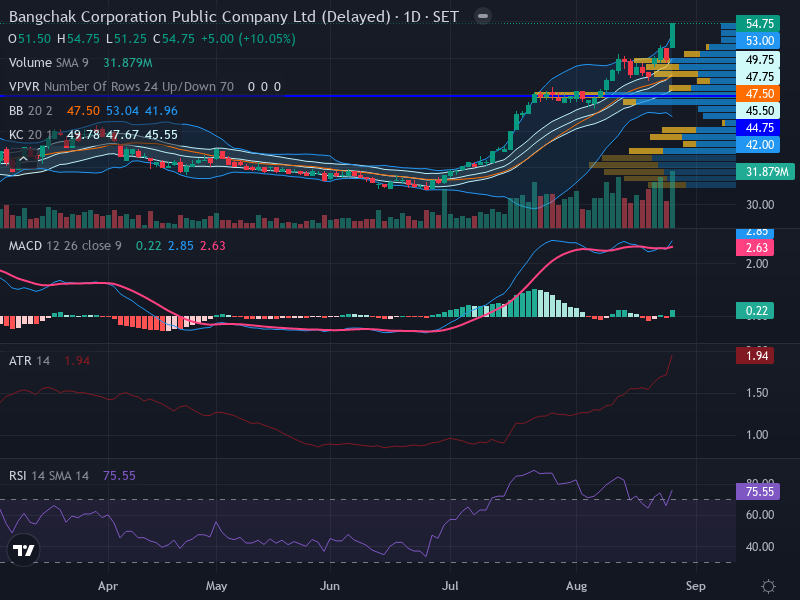This screenshot has width=800, height=600.
Task: Open the chart settings gear icon
Action: (x=768, y=586)
